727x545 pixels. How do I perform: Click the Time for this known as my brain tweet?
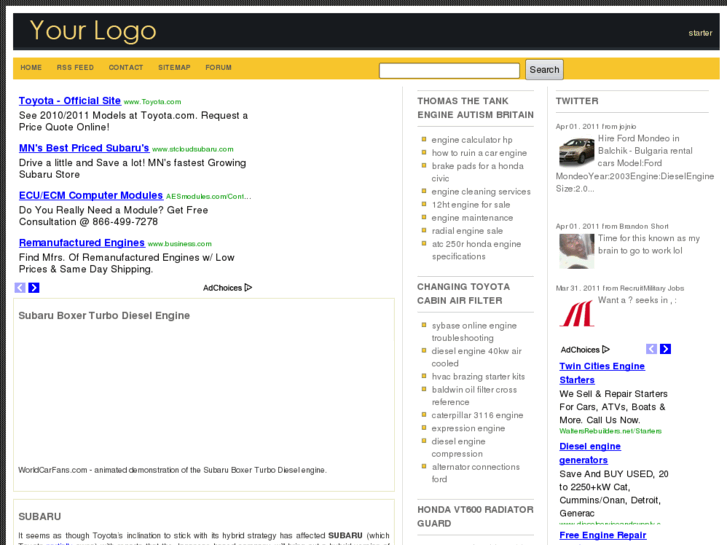click(x=649, y=244)
